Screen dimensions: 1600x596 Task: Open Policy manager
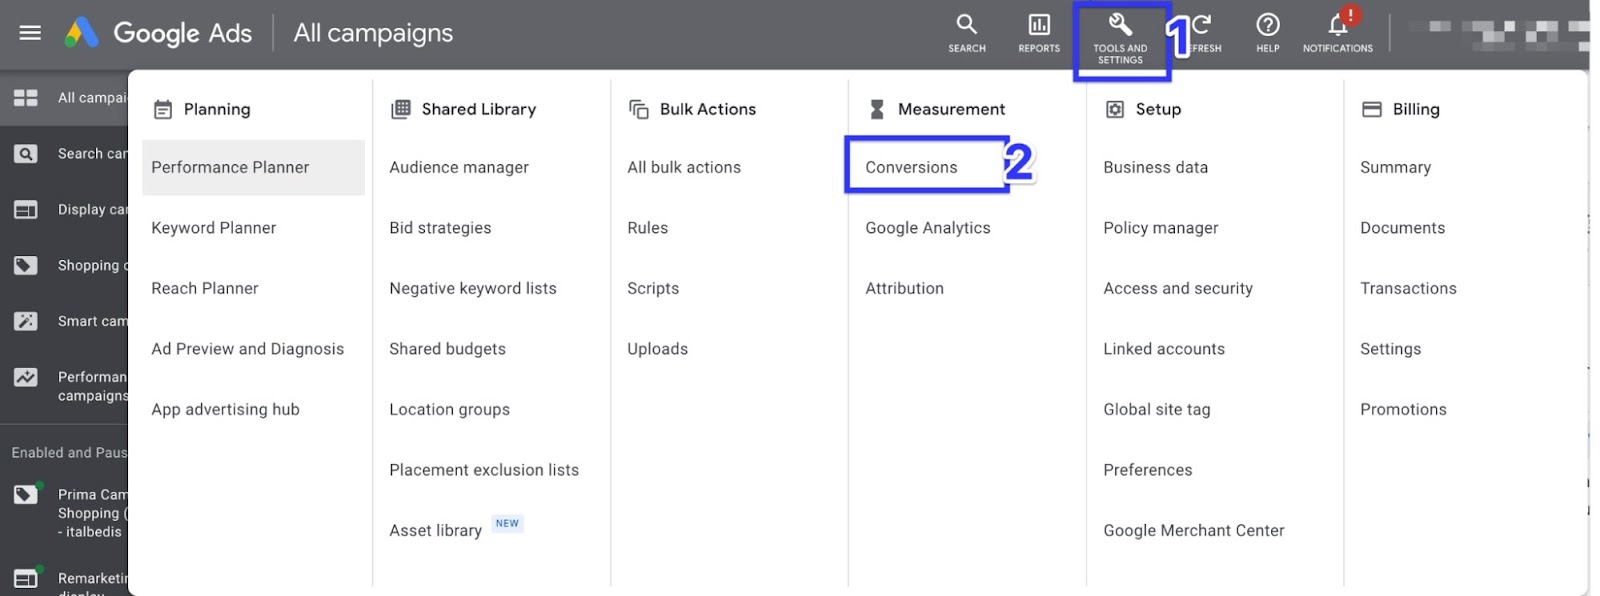click(1160, 228)
